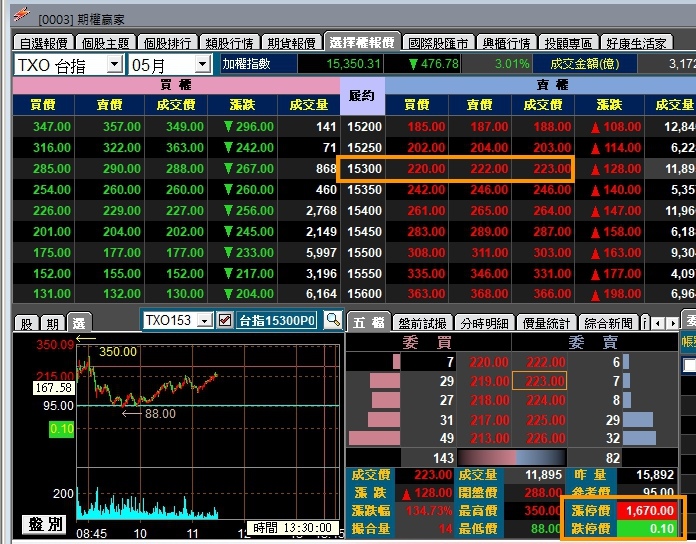Click the 0.10 green price marker on chart
This screenshot has height=544, width=696.
(61, 429)
